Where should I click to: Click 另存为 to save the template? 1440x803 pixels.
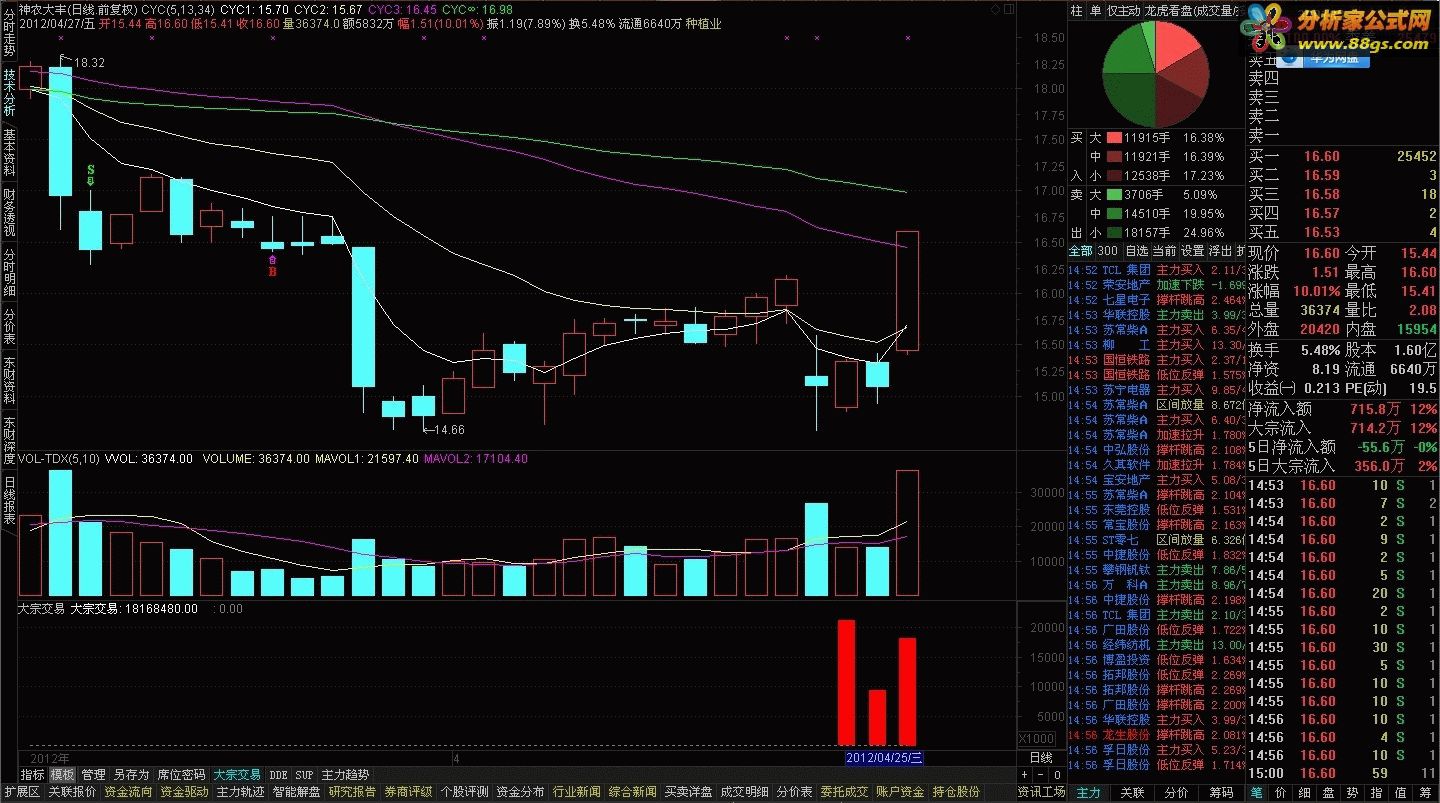tap(131, 774)
